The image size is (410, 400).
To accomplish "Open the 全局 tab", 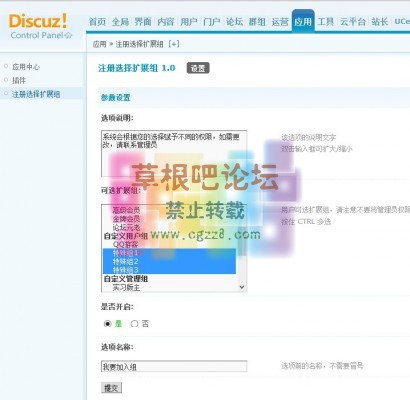I will pos(120,22).
